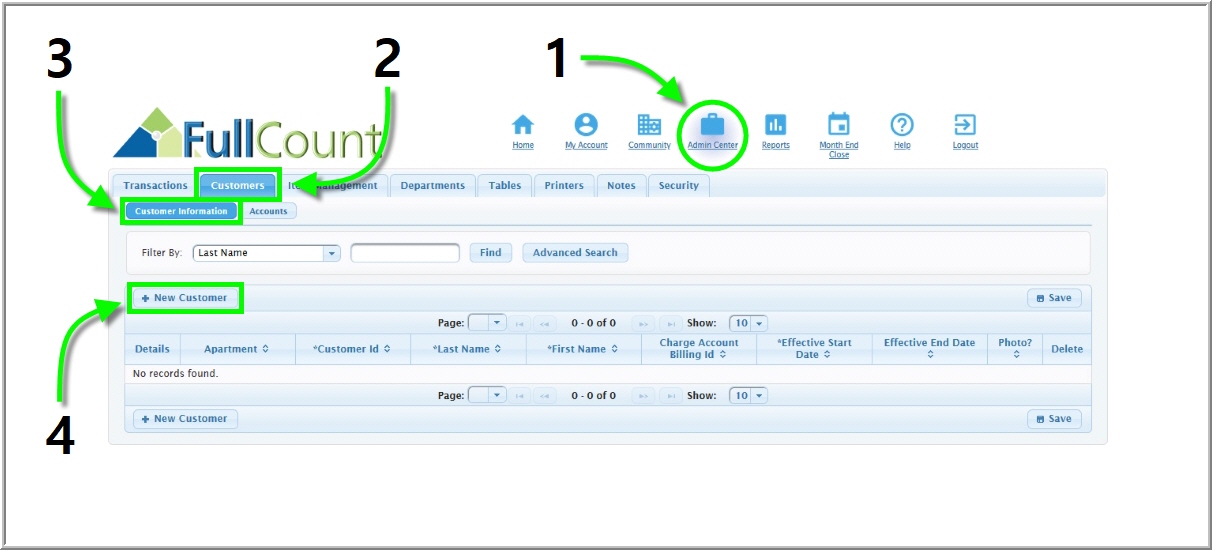The height and width of the screenshot is (550, 1212).
Task: Open the Reports chart icon
Action: 775,125
